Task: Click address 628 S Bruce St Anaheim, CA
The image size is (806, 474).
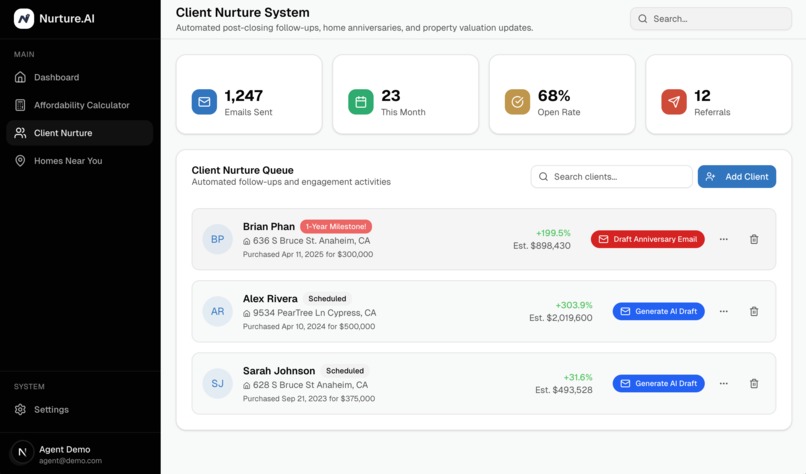Action: click(310, 385)
